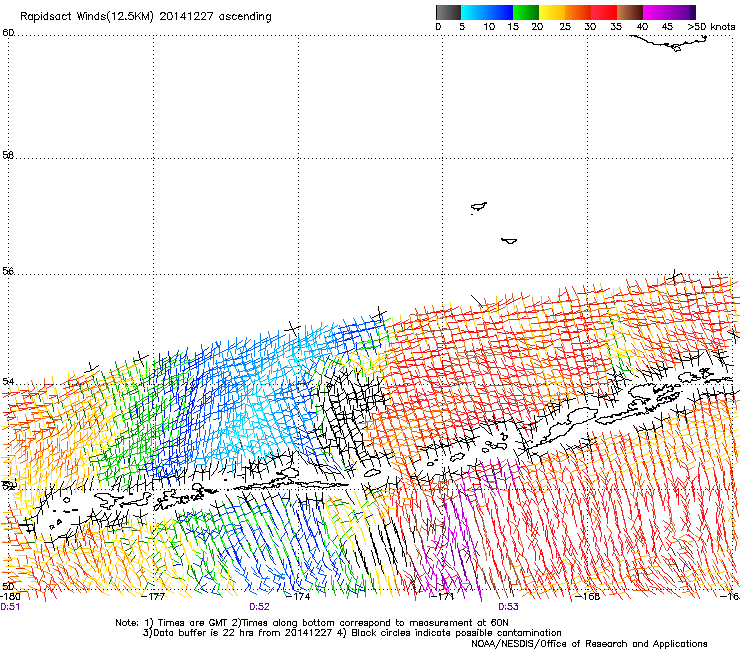Click the '10' legend scale label
Viewport: 740px width, 650px height.
click(489, 27)
